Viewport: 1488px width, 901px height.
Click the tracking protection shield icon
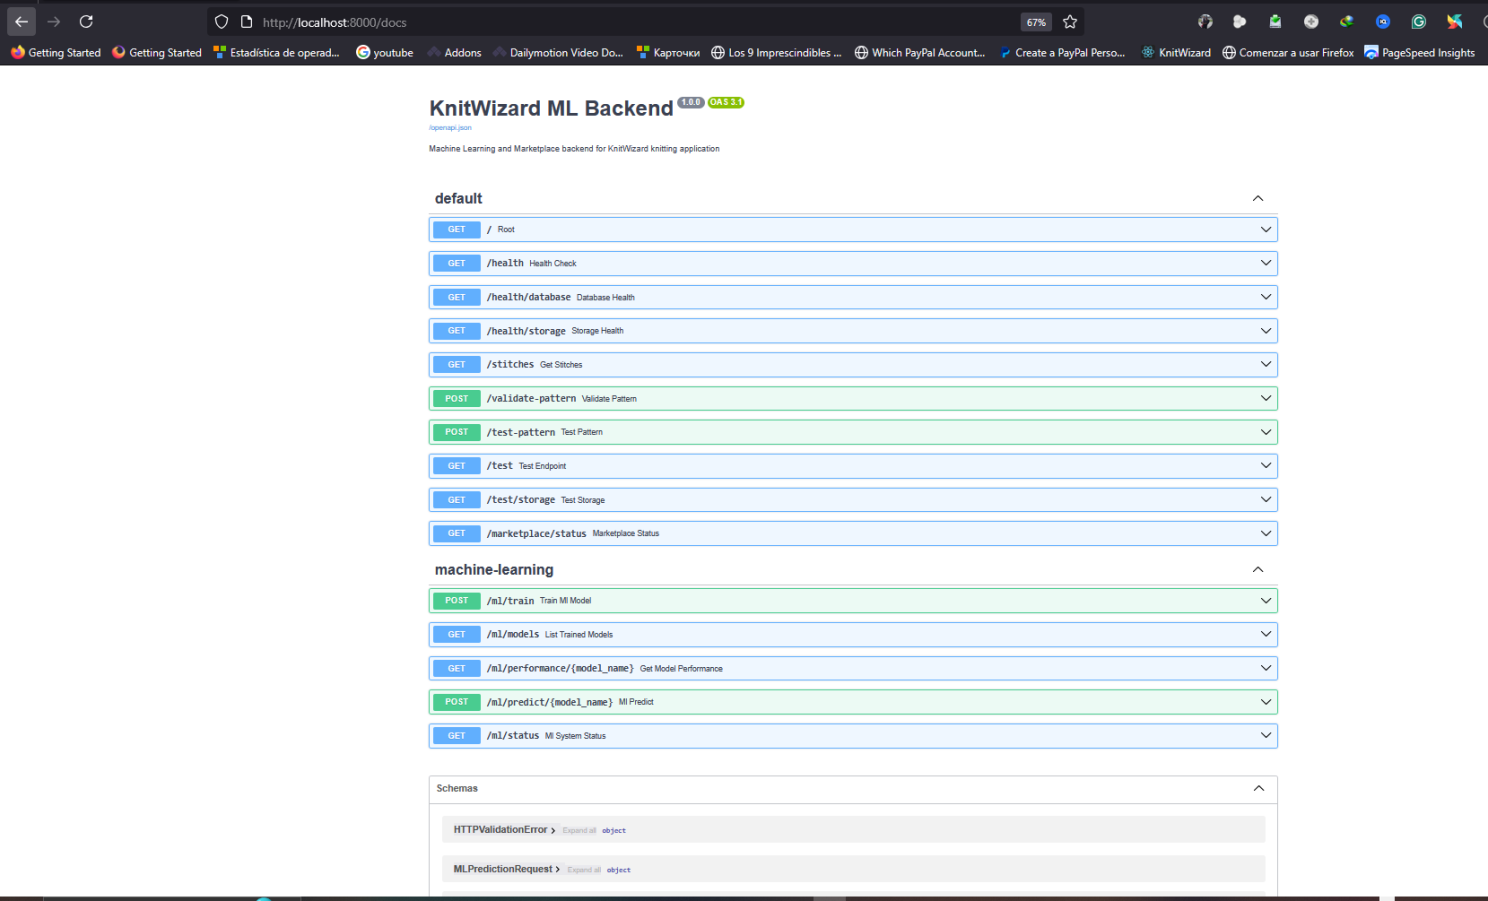point(220,21)
